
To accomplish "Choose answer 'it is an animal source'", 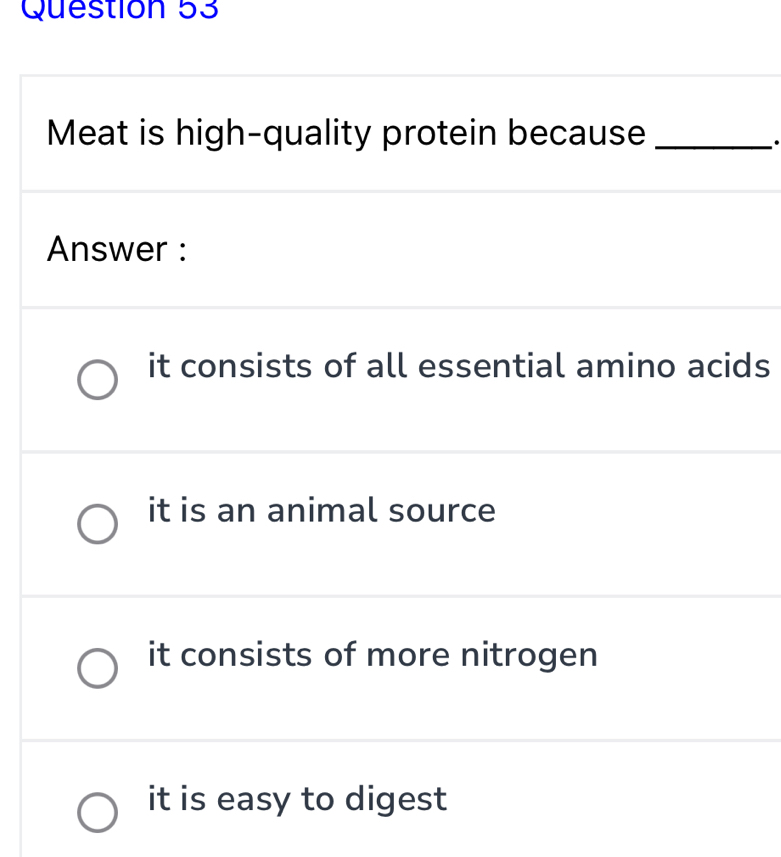I will point(321,510).
